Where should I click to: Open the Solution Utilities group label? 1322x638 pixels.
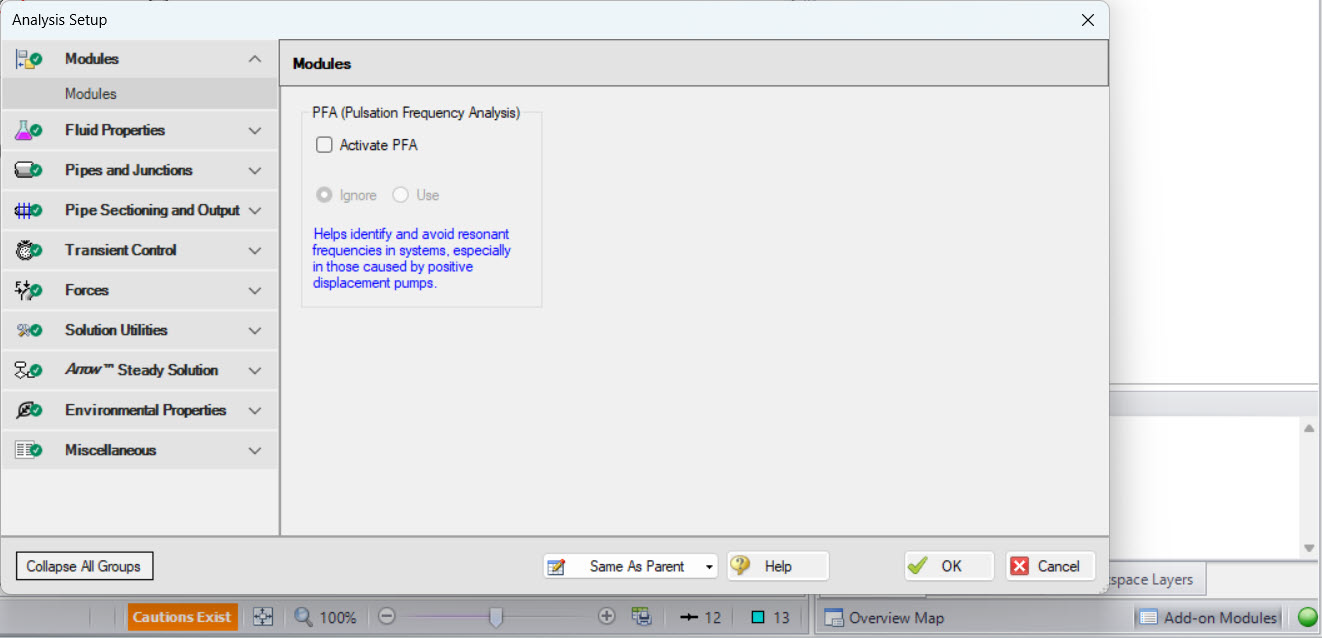pyautogui.click(x=116, y=330)
